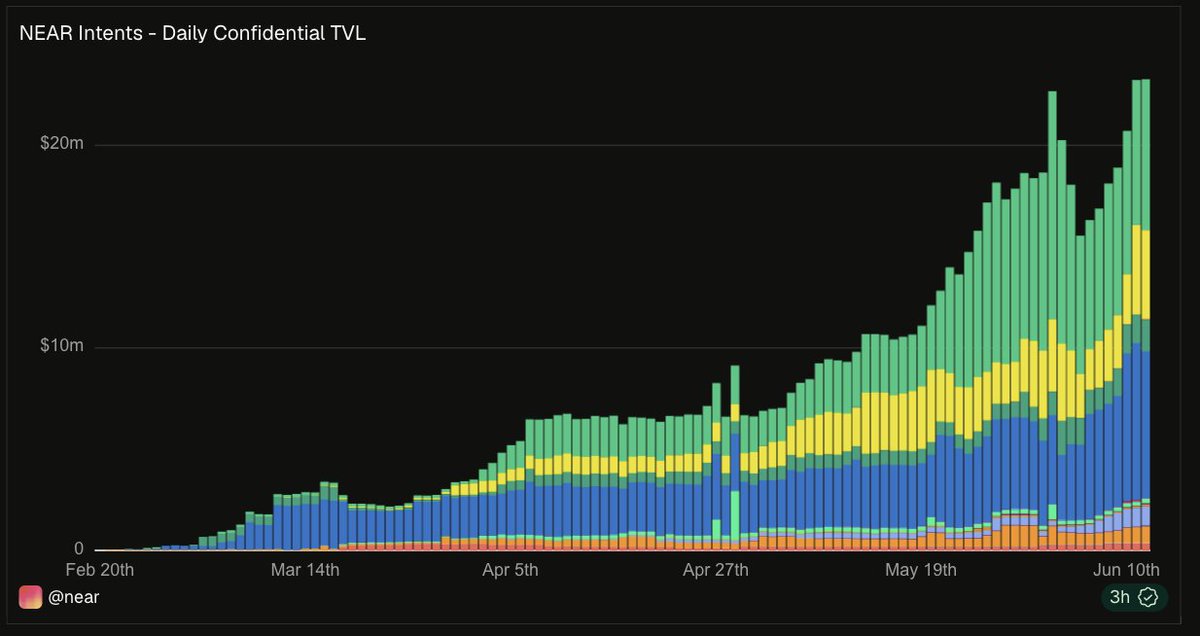Click the Apr 27th x-axis label

coord(715,570)
